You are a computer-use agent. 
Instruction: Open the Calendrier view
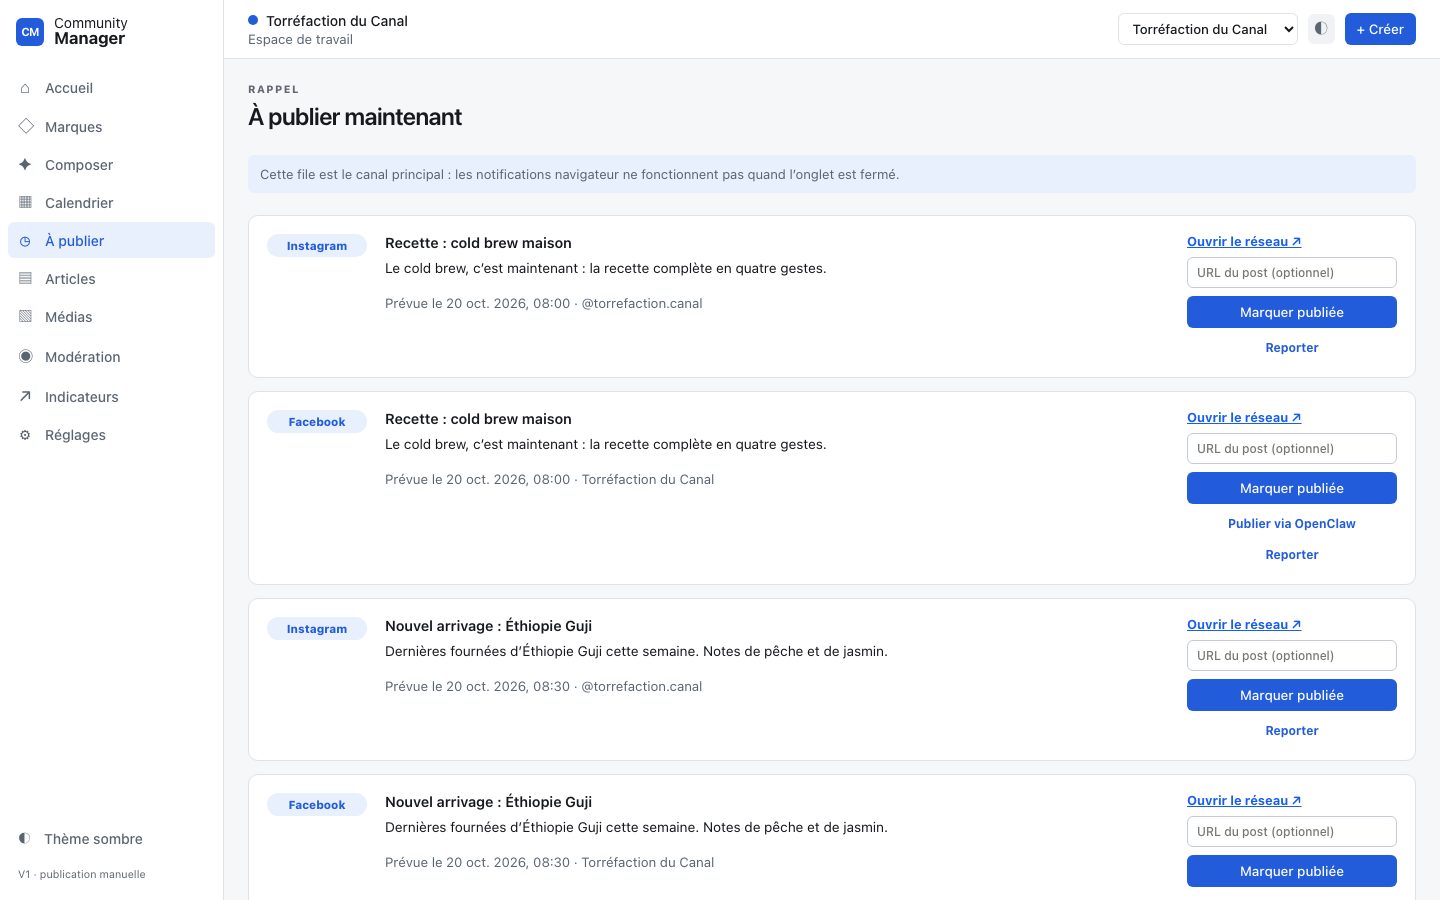point(111,203)
